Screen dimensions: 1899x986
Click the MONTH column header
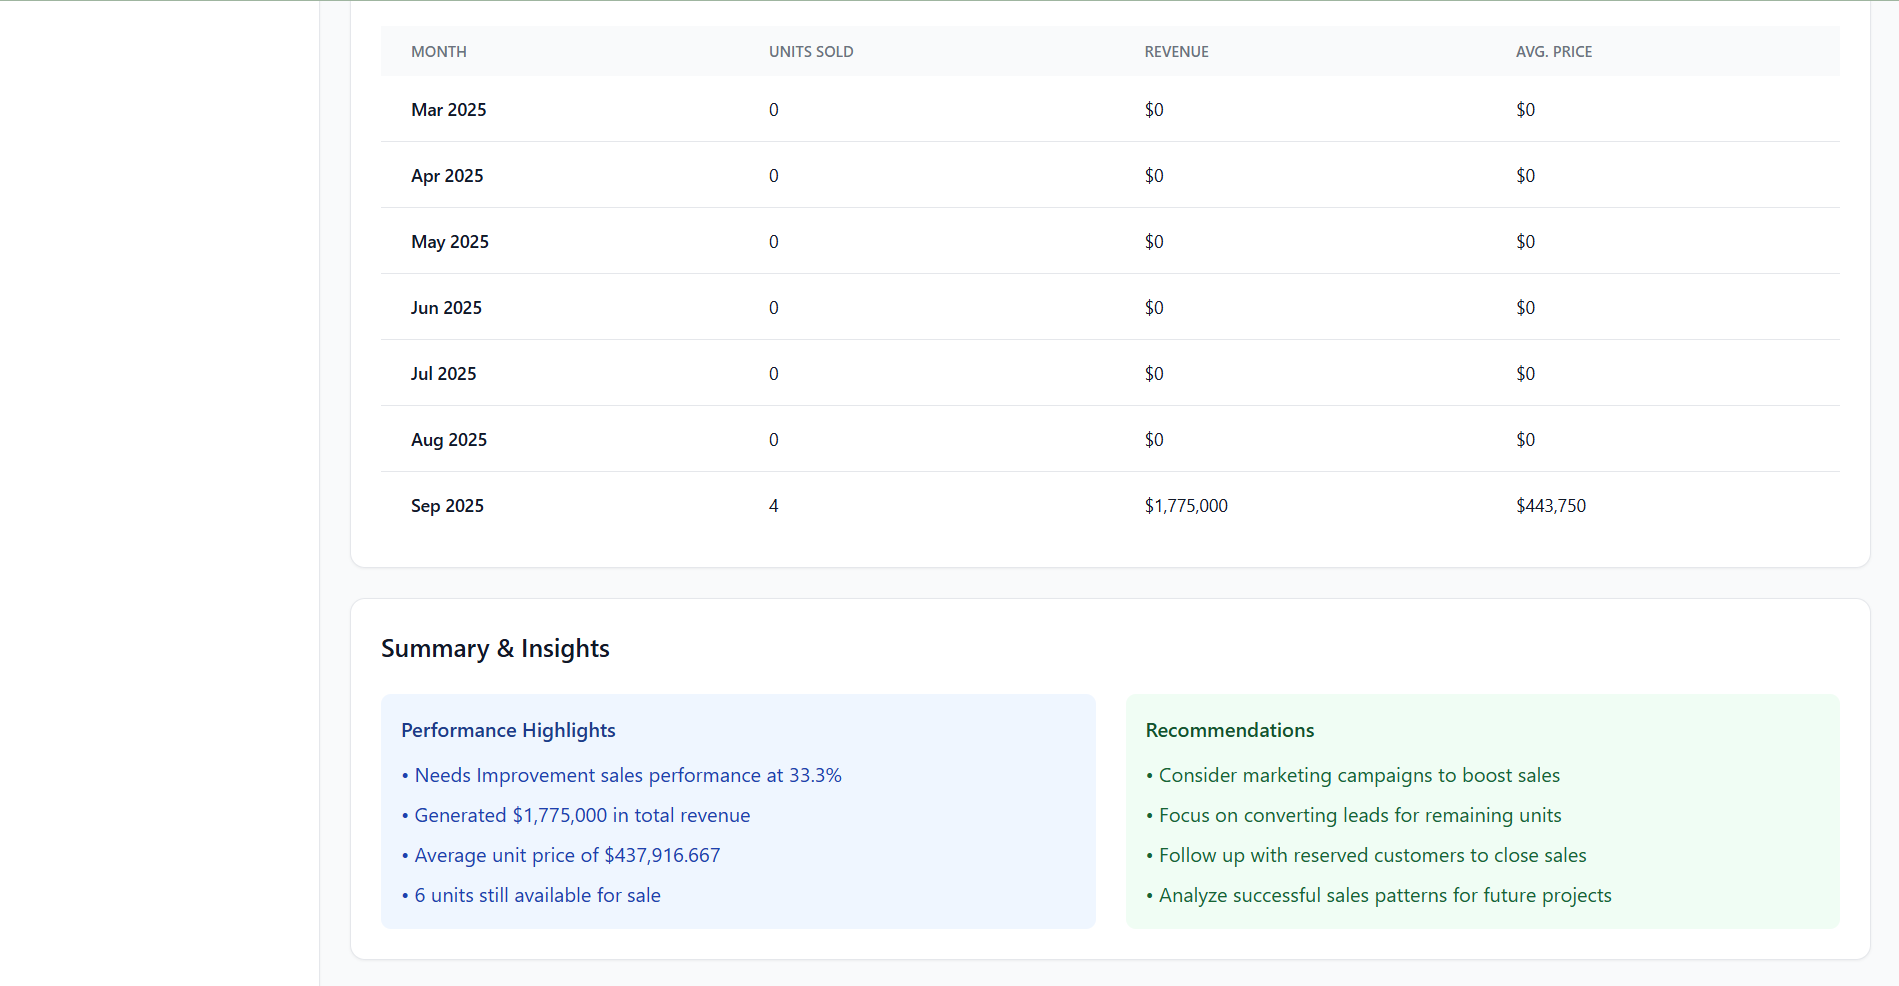(438, 52)
